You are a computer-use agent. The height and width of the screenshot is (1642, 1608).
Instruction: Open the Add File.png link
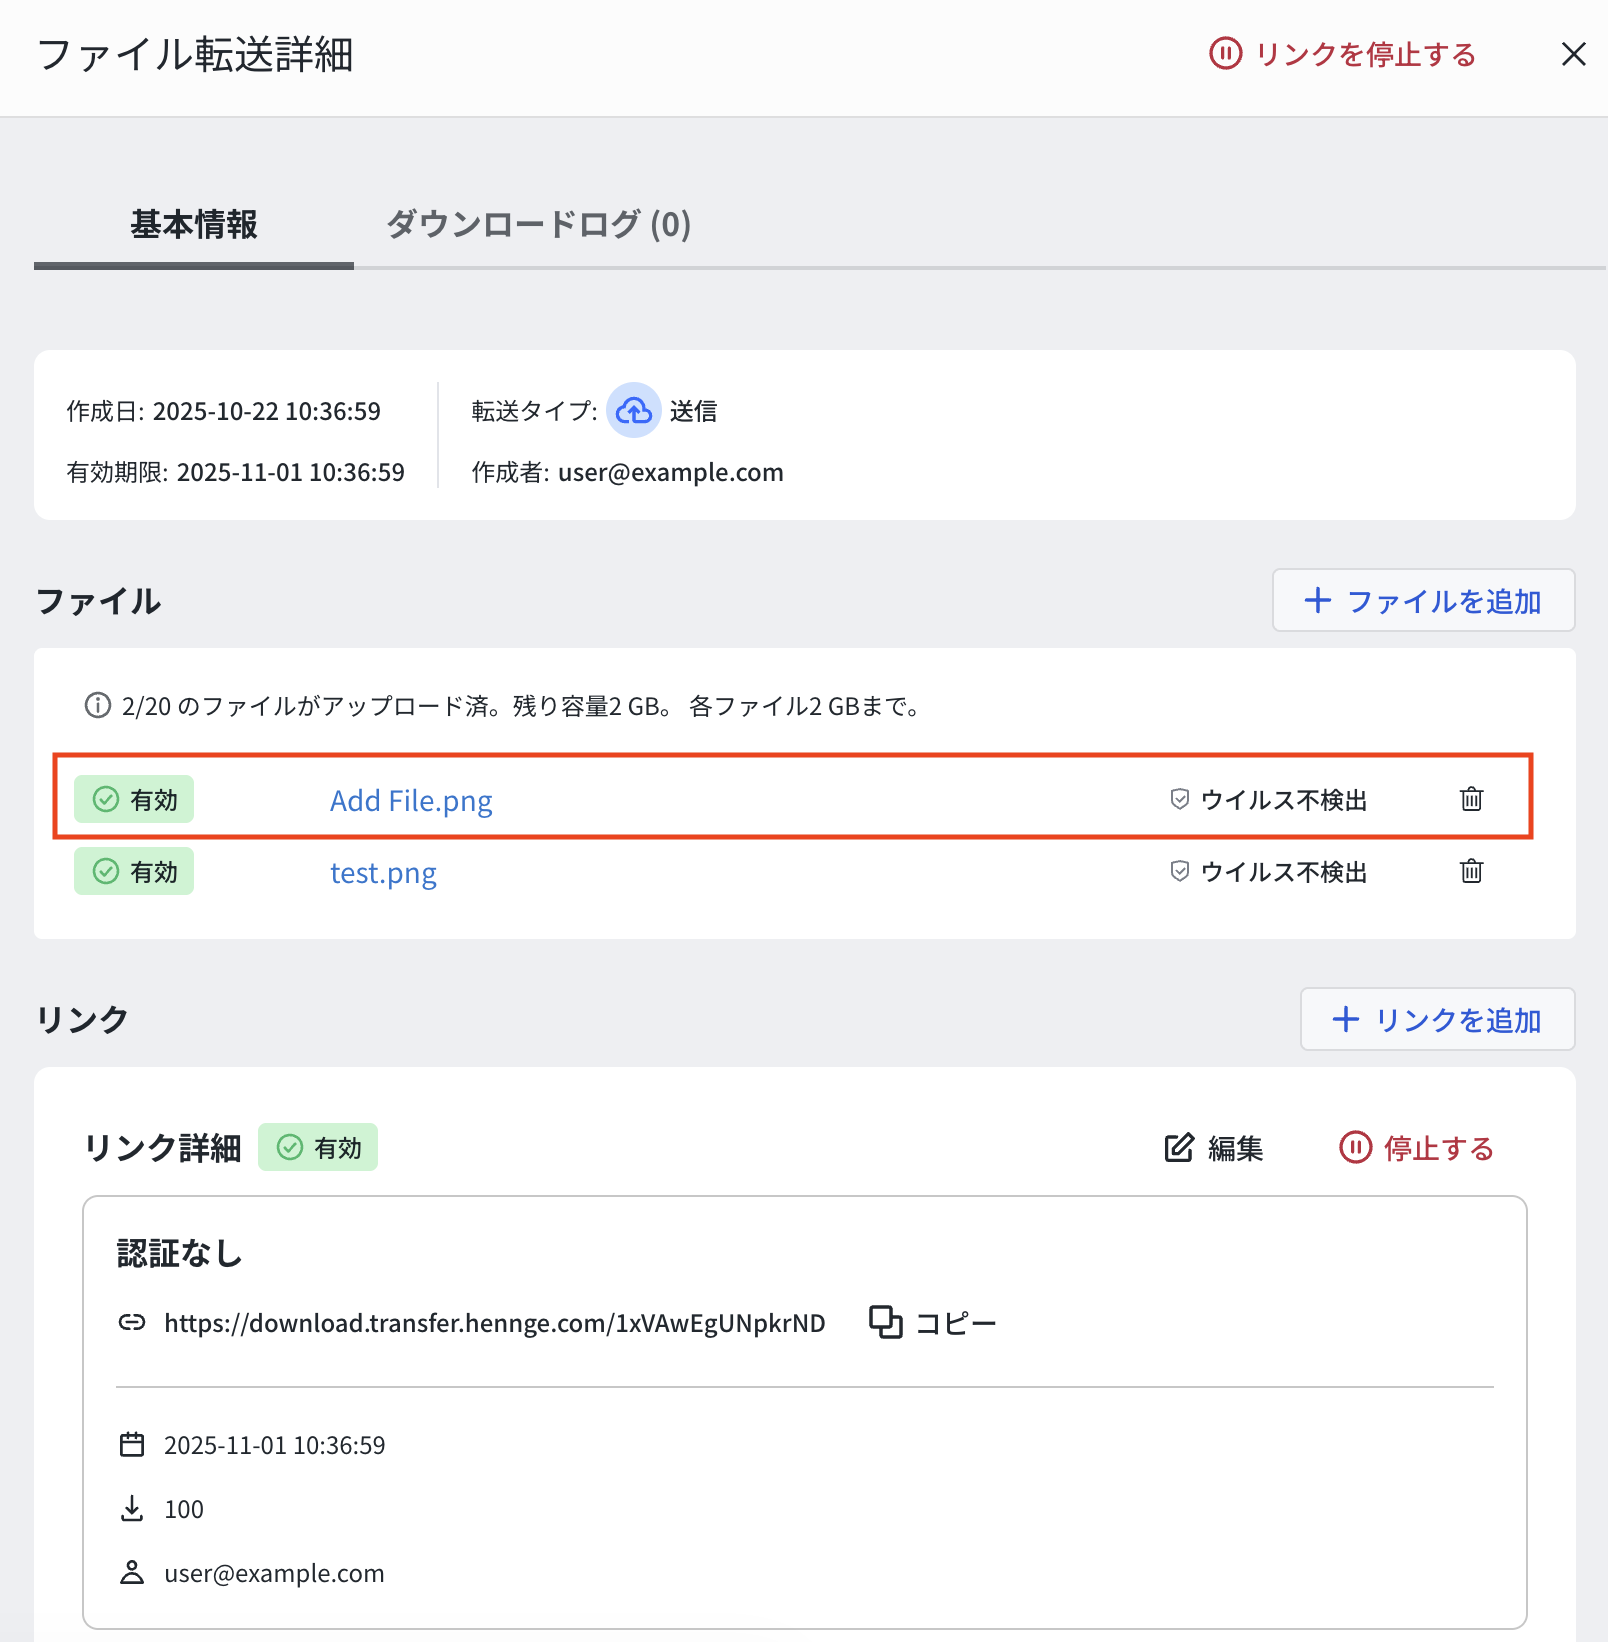(x=411, y=800)
